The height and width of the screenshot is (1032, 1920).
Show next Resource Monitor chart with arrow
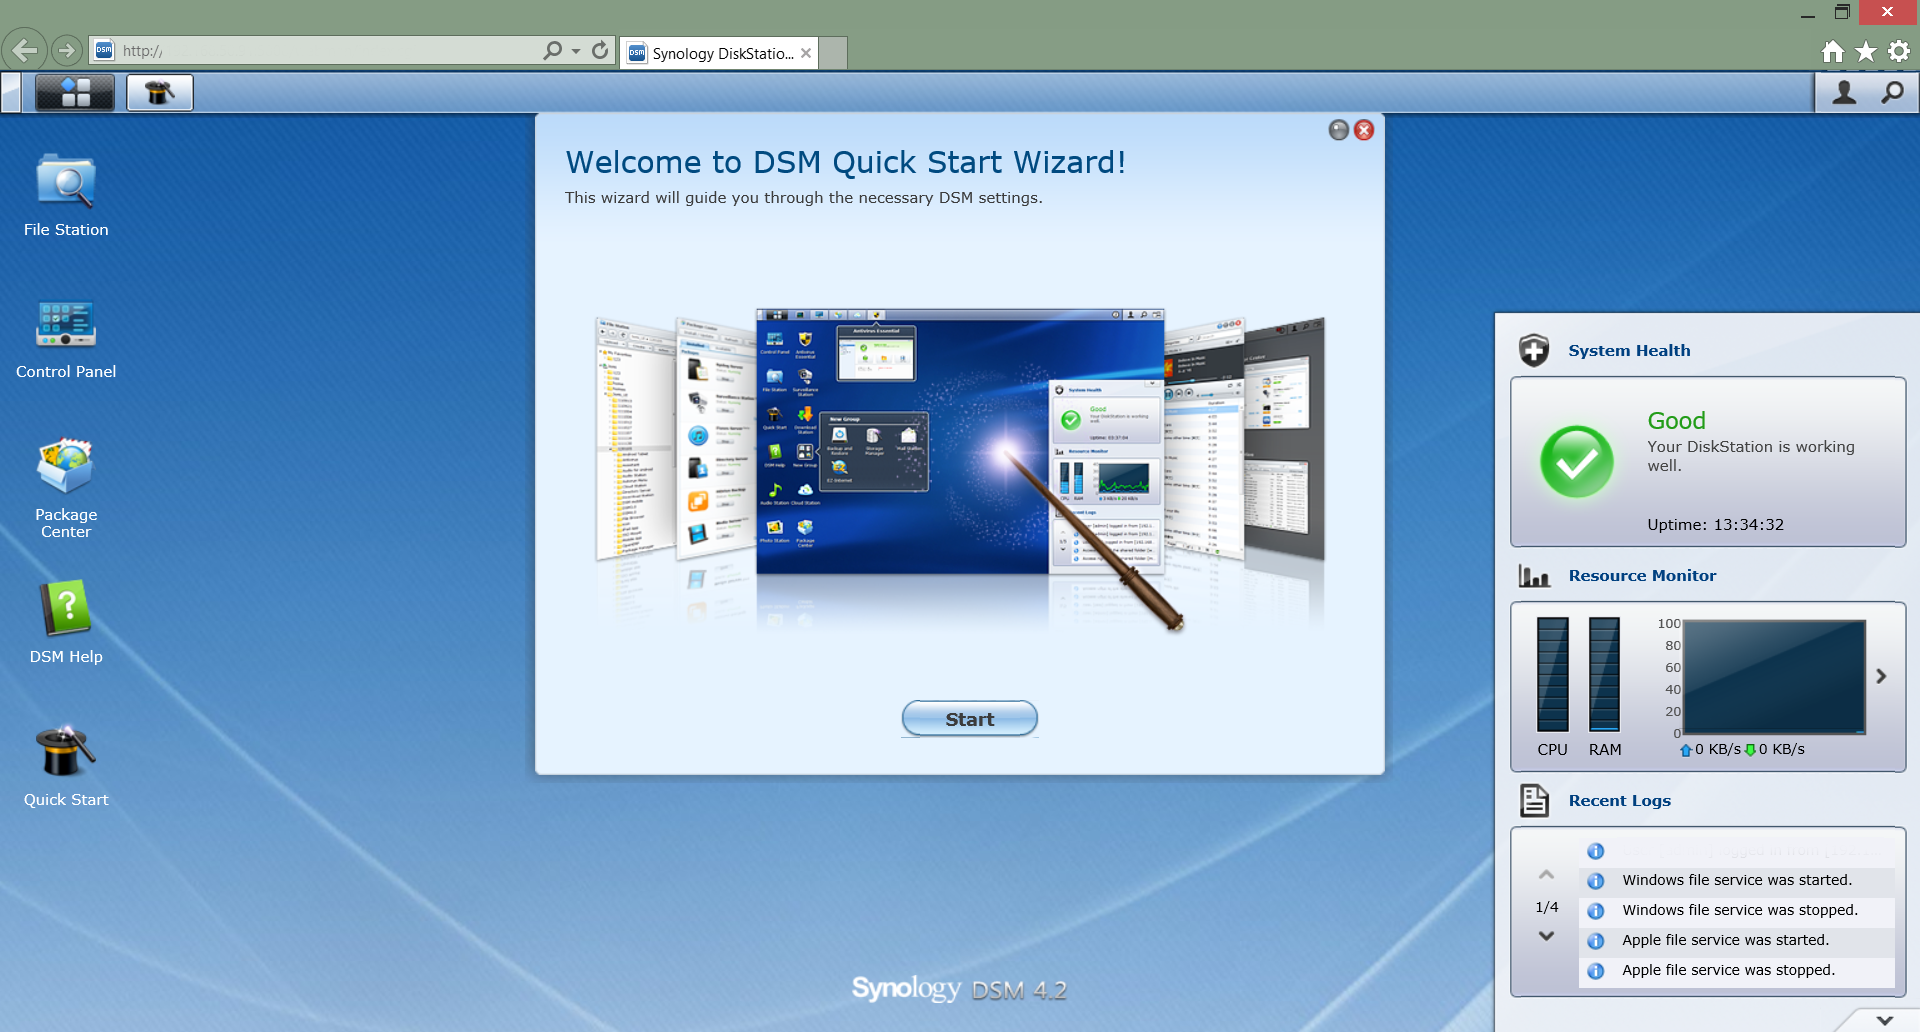pyautogui.click(x=1881, y=676)
